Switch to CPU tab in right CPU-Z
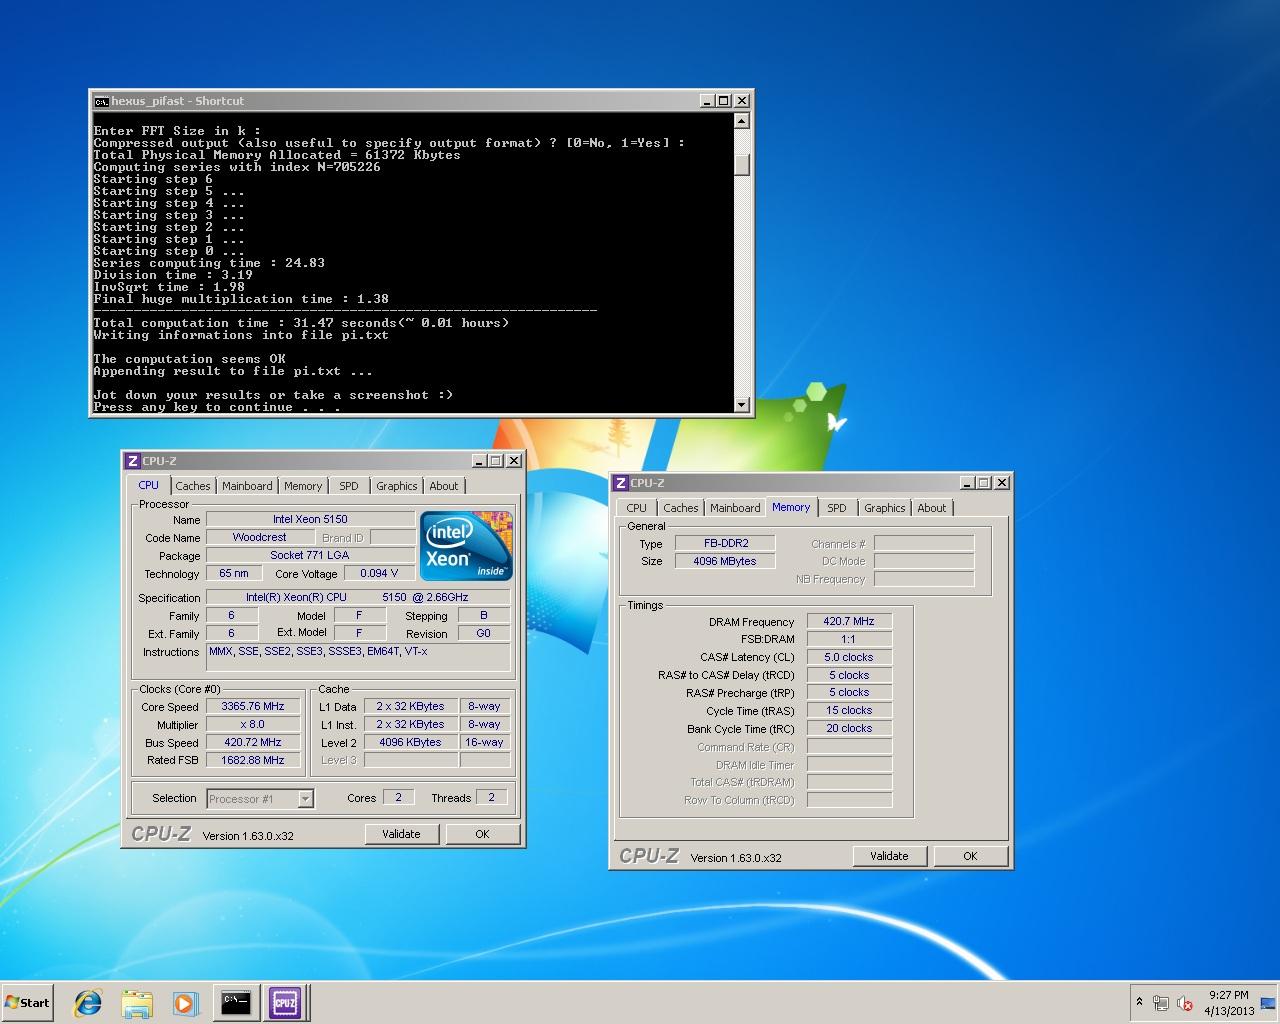This screenshot has width=1280, height=1024. click(x=637, y=508)
